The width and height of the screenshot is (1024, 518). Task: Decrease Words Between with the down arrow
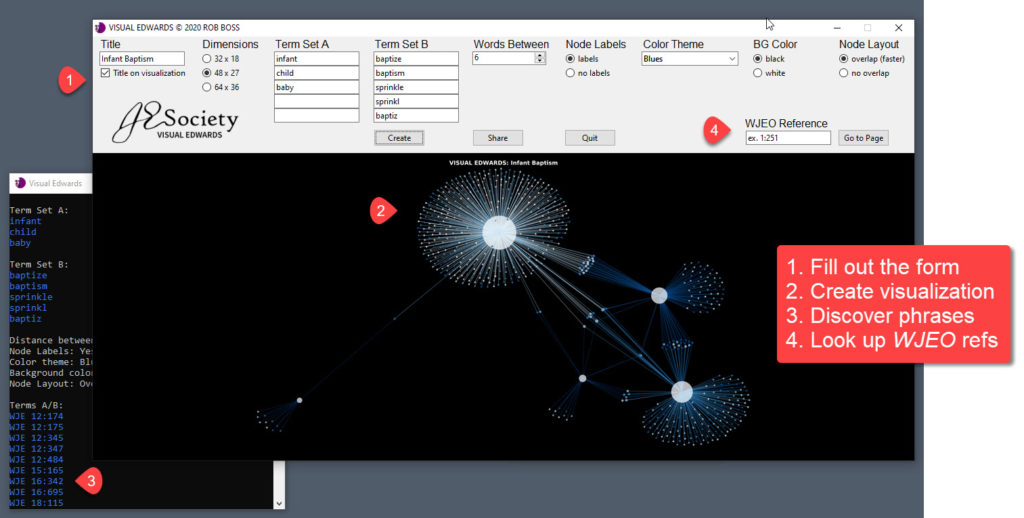pos(540,61)
